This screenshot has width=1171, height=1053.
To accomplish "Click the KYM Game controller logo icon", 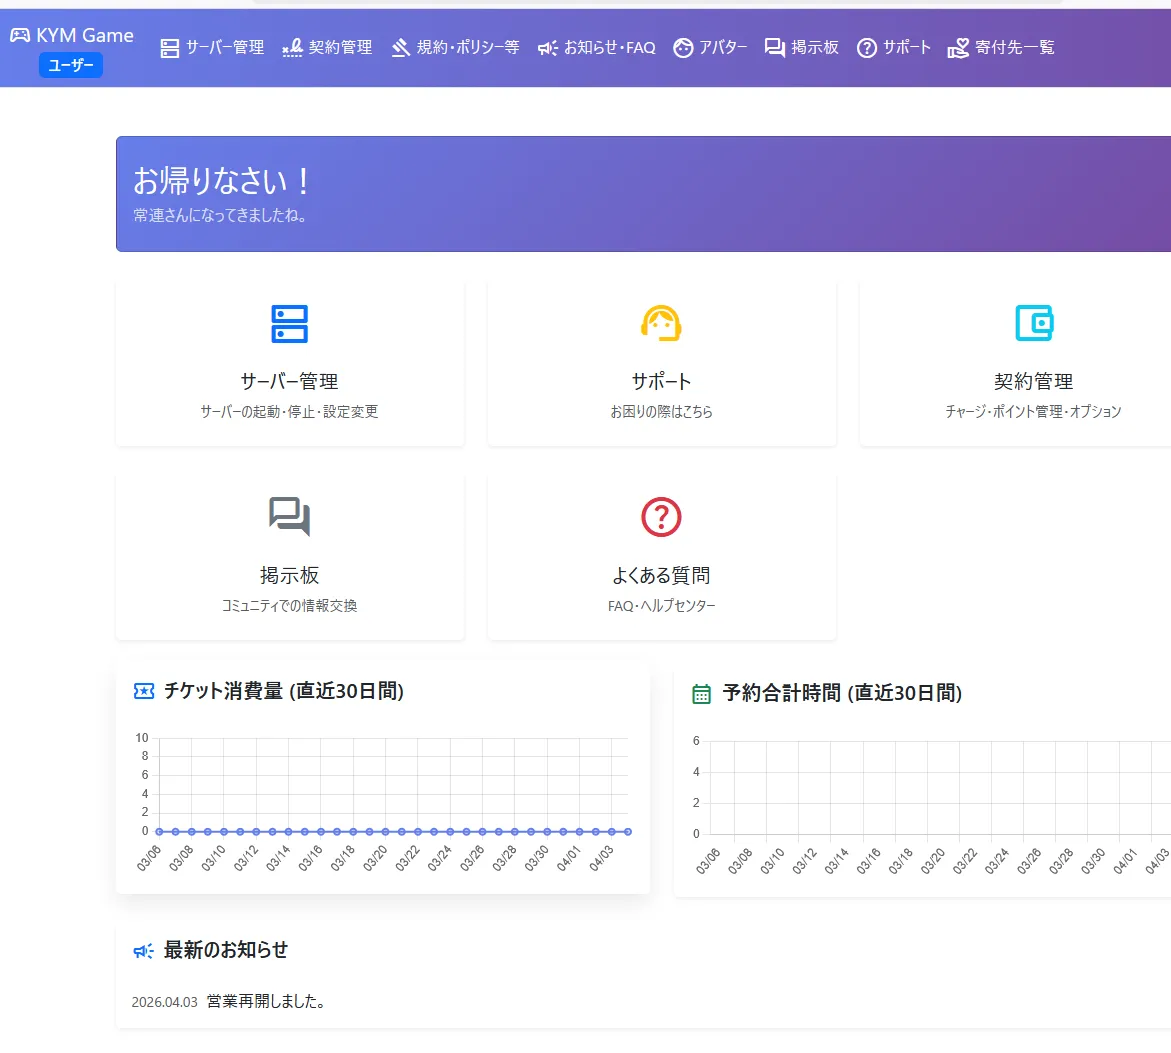I will [x=20, y=35].
